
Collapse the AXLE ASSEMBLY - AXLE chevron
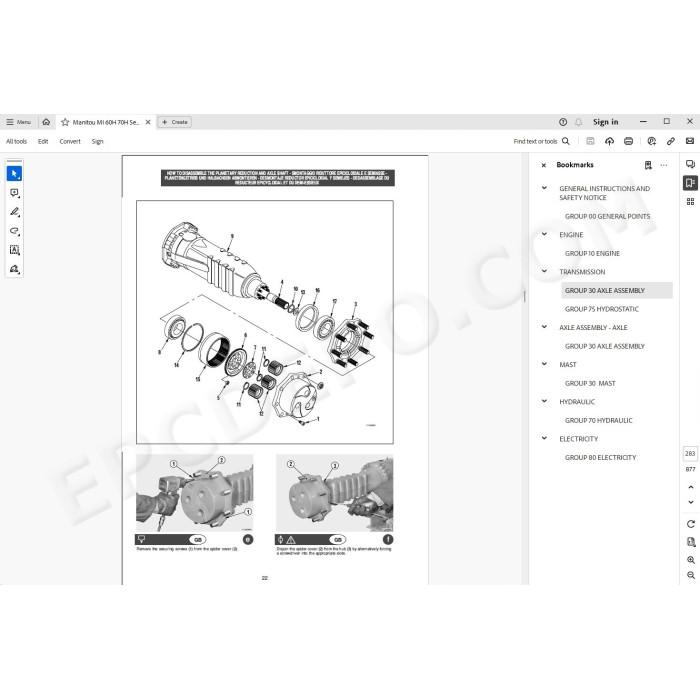point(544,327)
